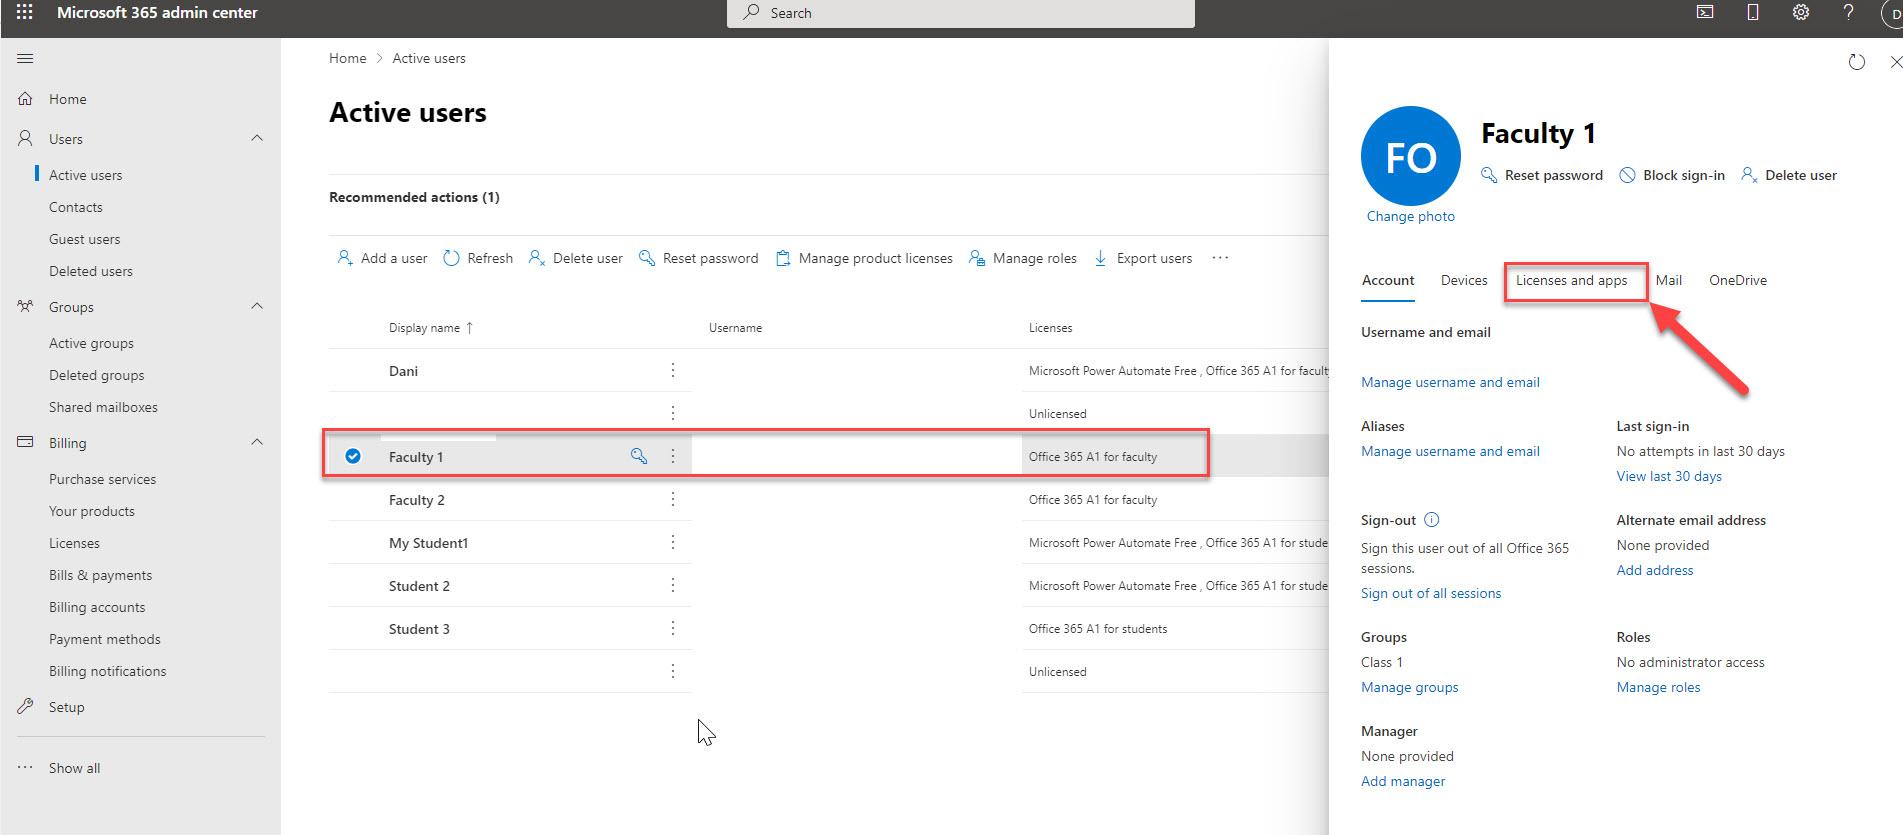1903x835 pixels.
Task: Collapse the Users section chevron
Action: 257,138
